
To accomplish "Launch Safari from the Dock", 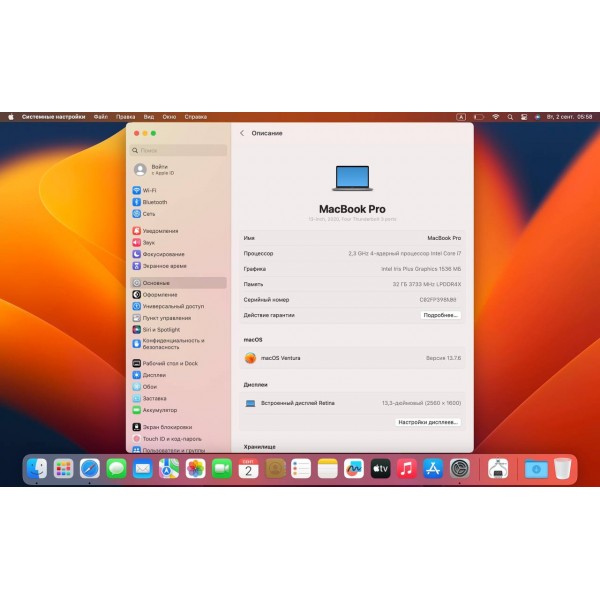I will tap(90, 468).
